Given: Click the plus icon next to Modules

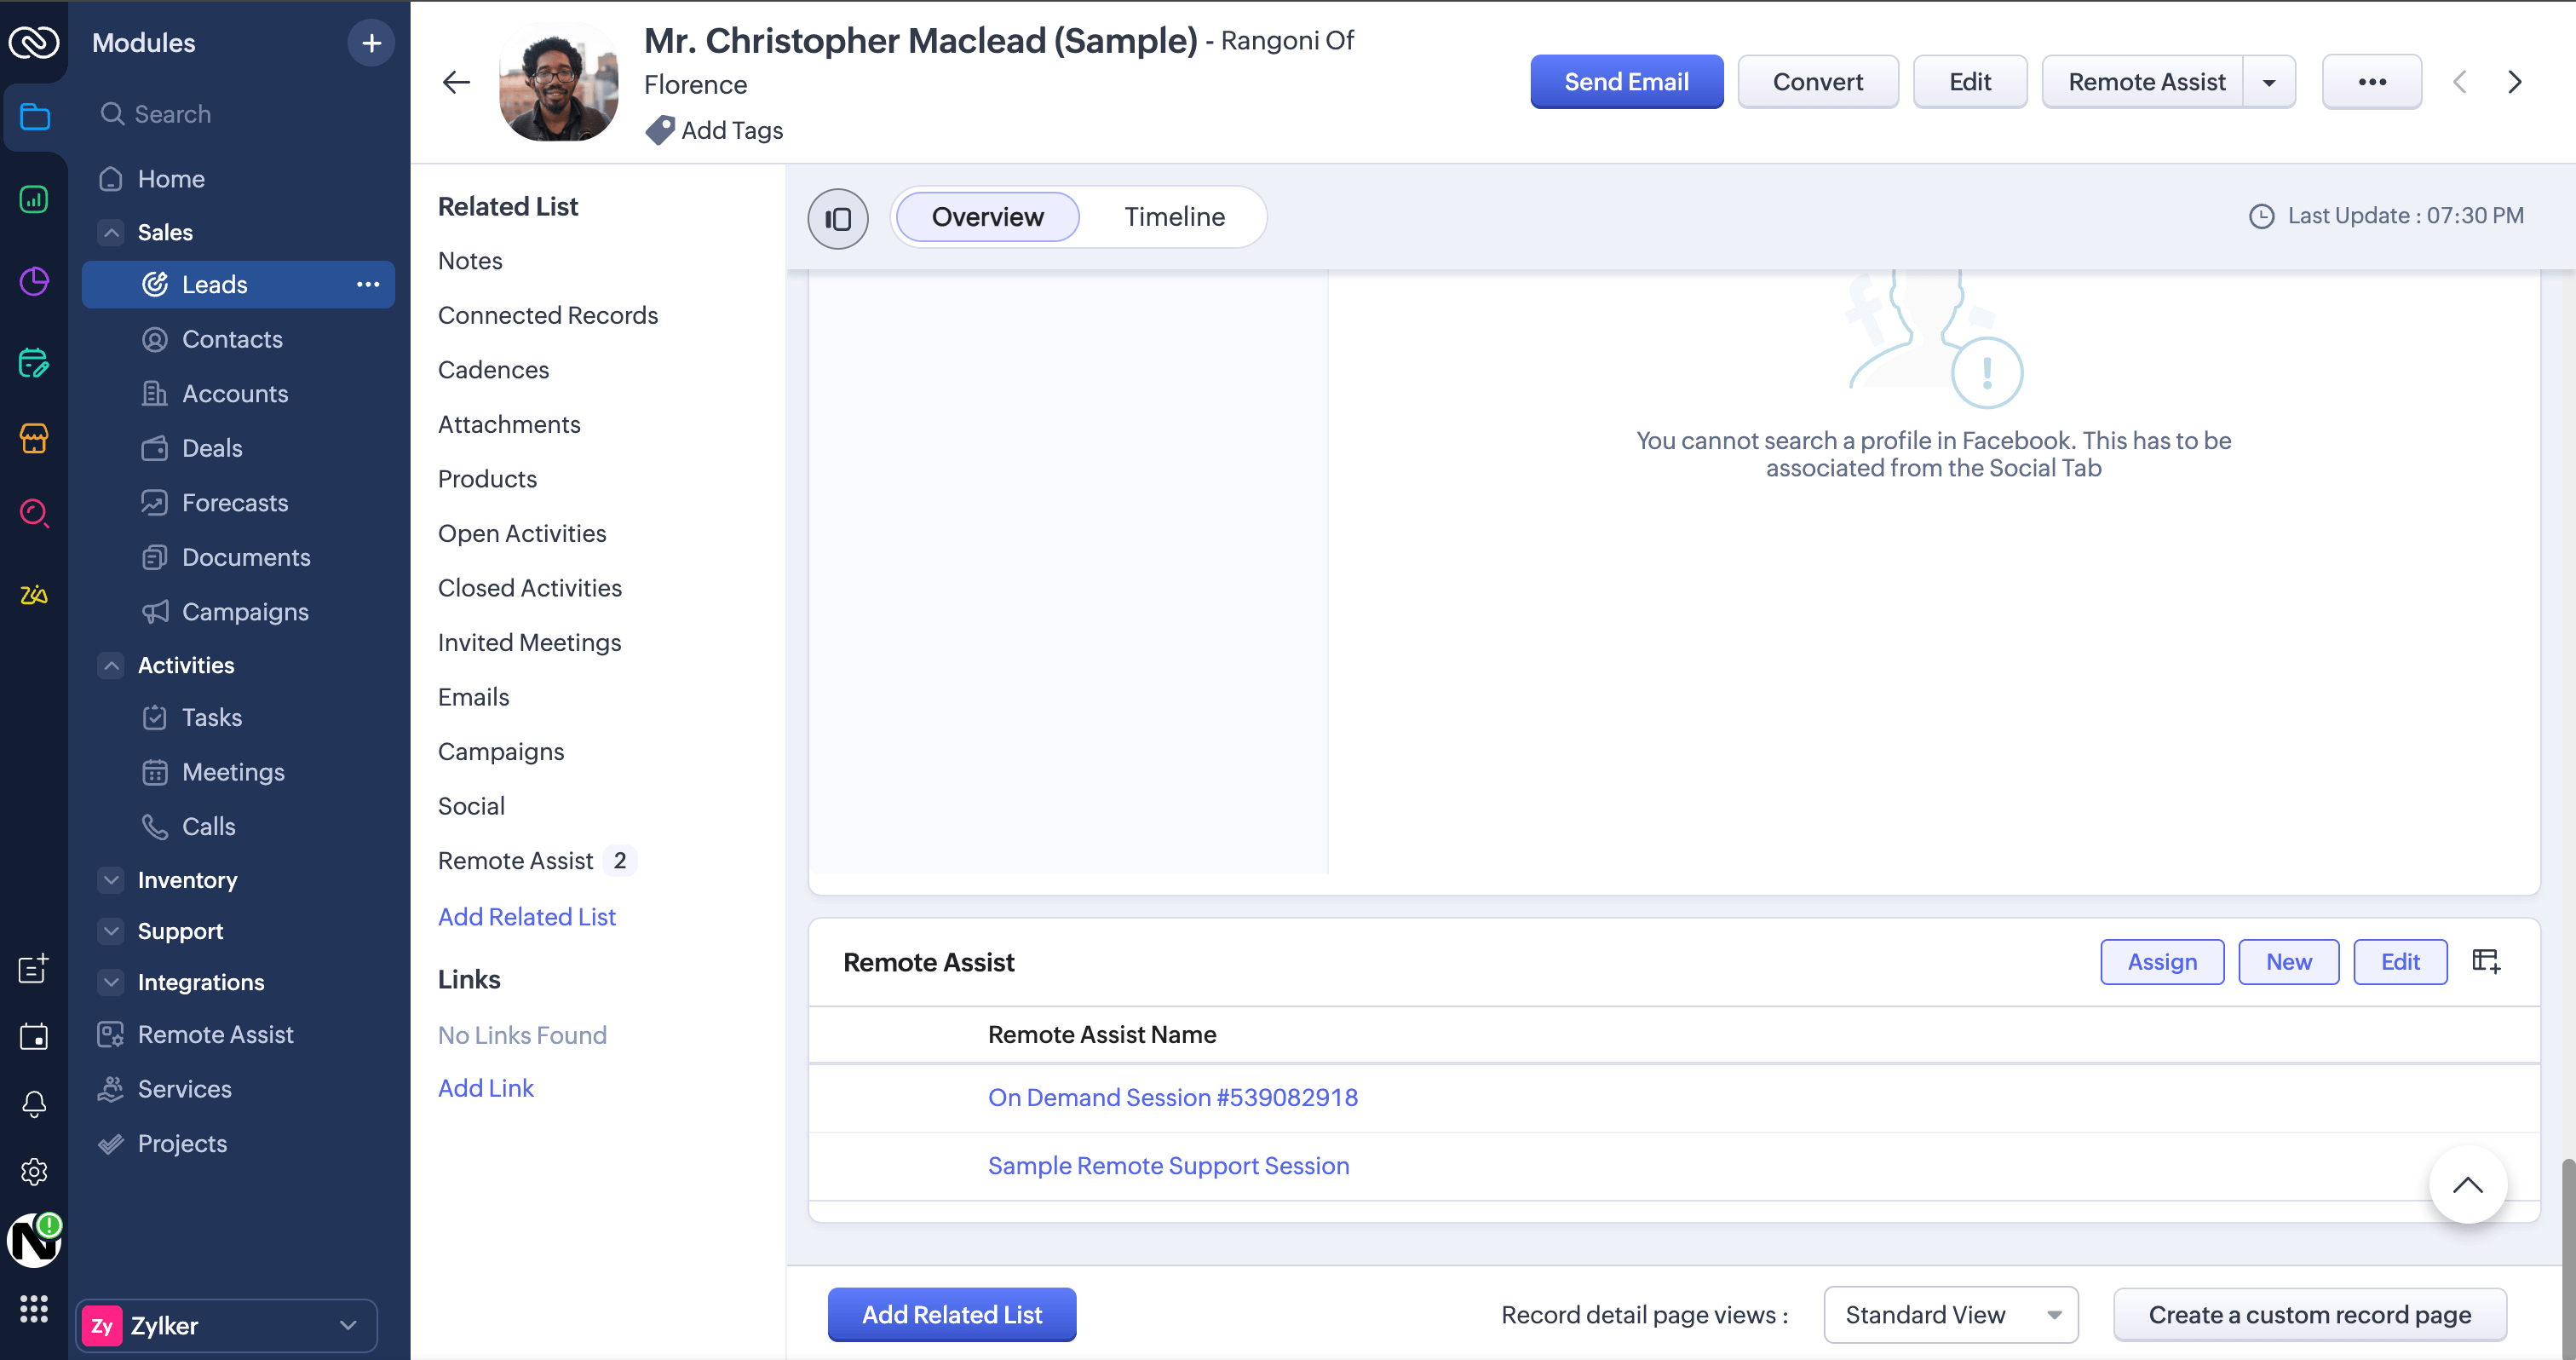Looking at the screenshot, I should [x=371, y=43].
